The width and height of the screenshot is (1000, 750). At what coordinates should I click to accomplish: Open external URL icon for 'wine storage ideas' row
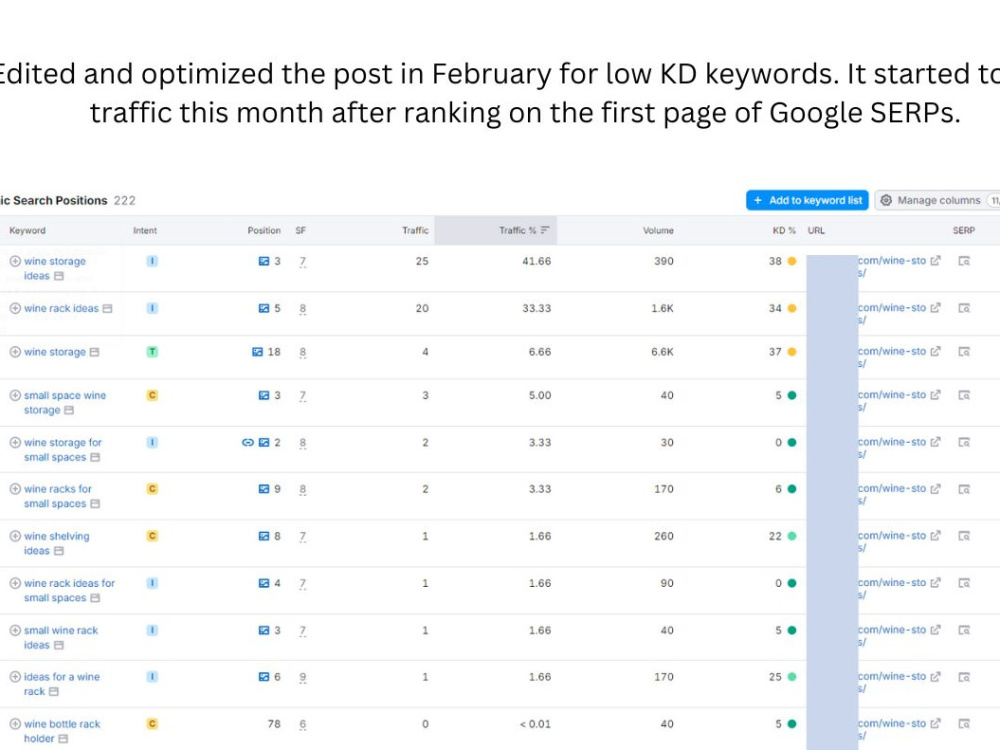point(935,260)
